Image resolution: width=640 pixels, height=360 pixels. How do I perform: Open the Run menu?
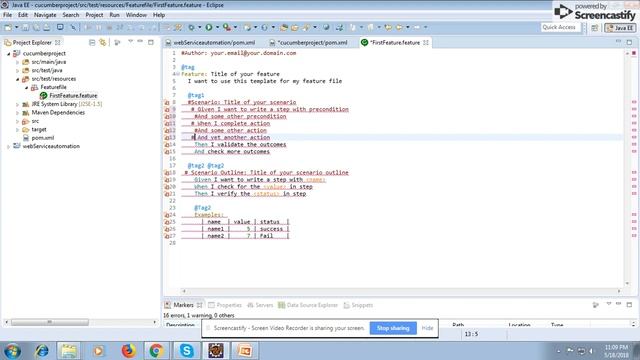point(115,15)
